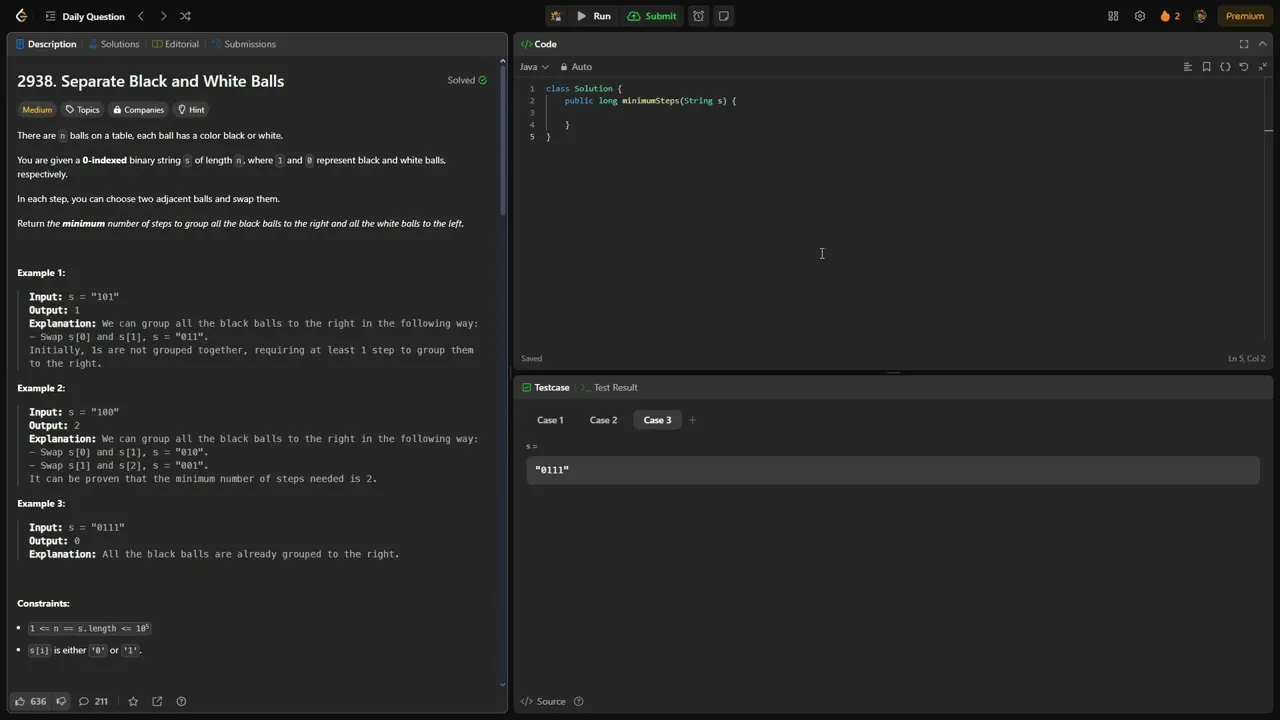The height and width of the screenshot is (720, 1280).
Task: Click the format code braces icon
Action: coord(1225,67)
